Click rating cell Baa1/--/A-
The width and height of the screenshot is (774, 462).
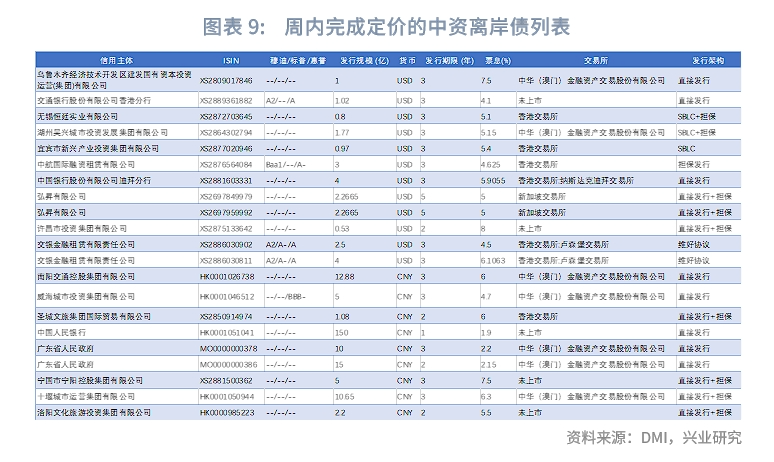(x=285, y=164)
